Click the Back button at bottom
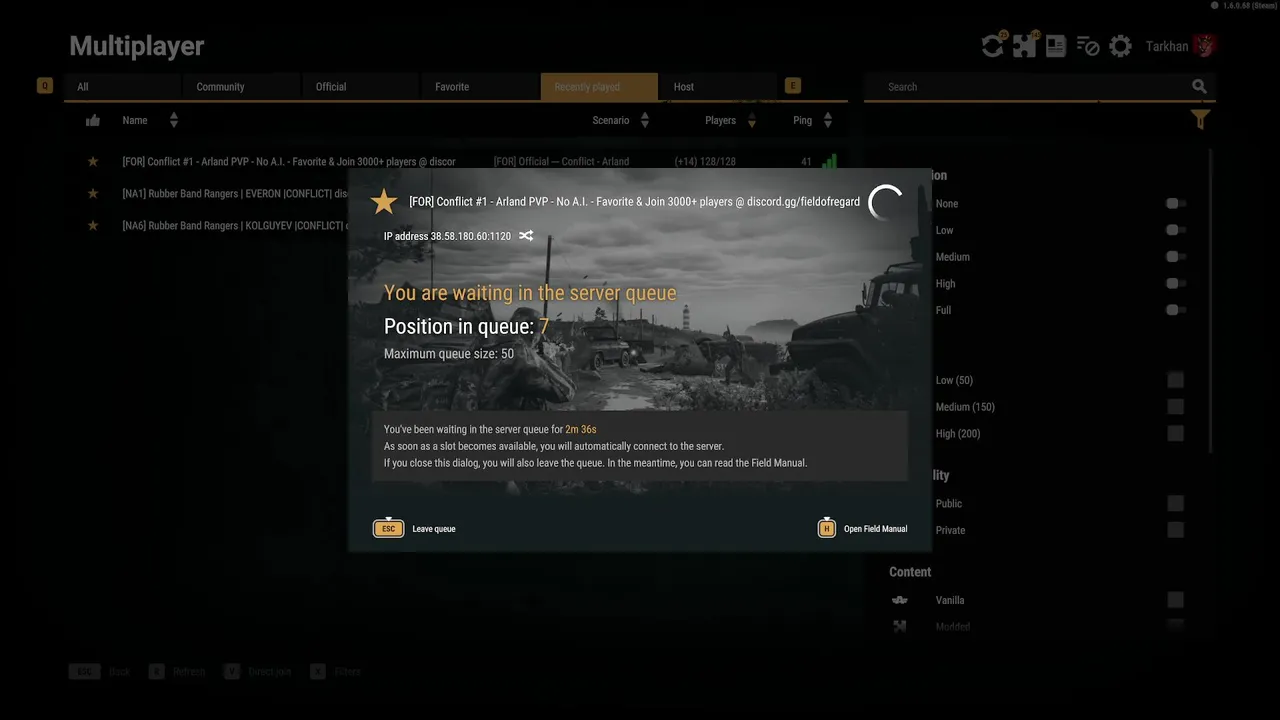This screenshot has width=1280, height=720. (x=100, y=671)
